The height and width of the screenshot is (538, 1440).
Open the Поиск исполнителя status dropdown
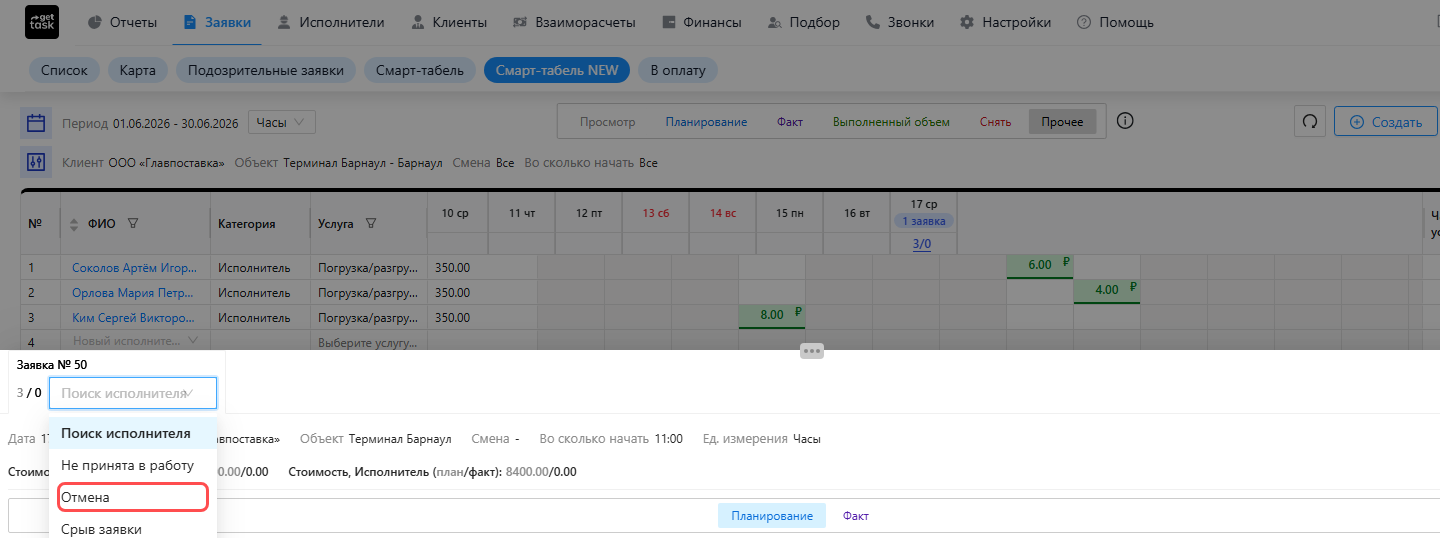point(133,394)
